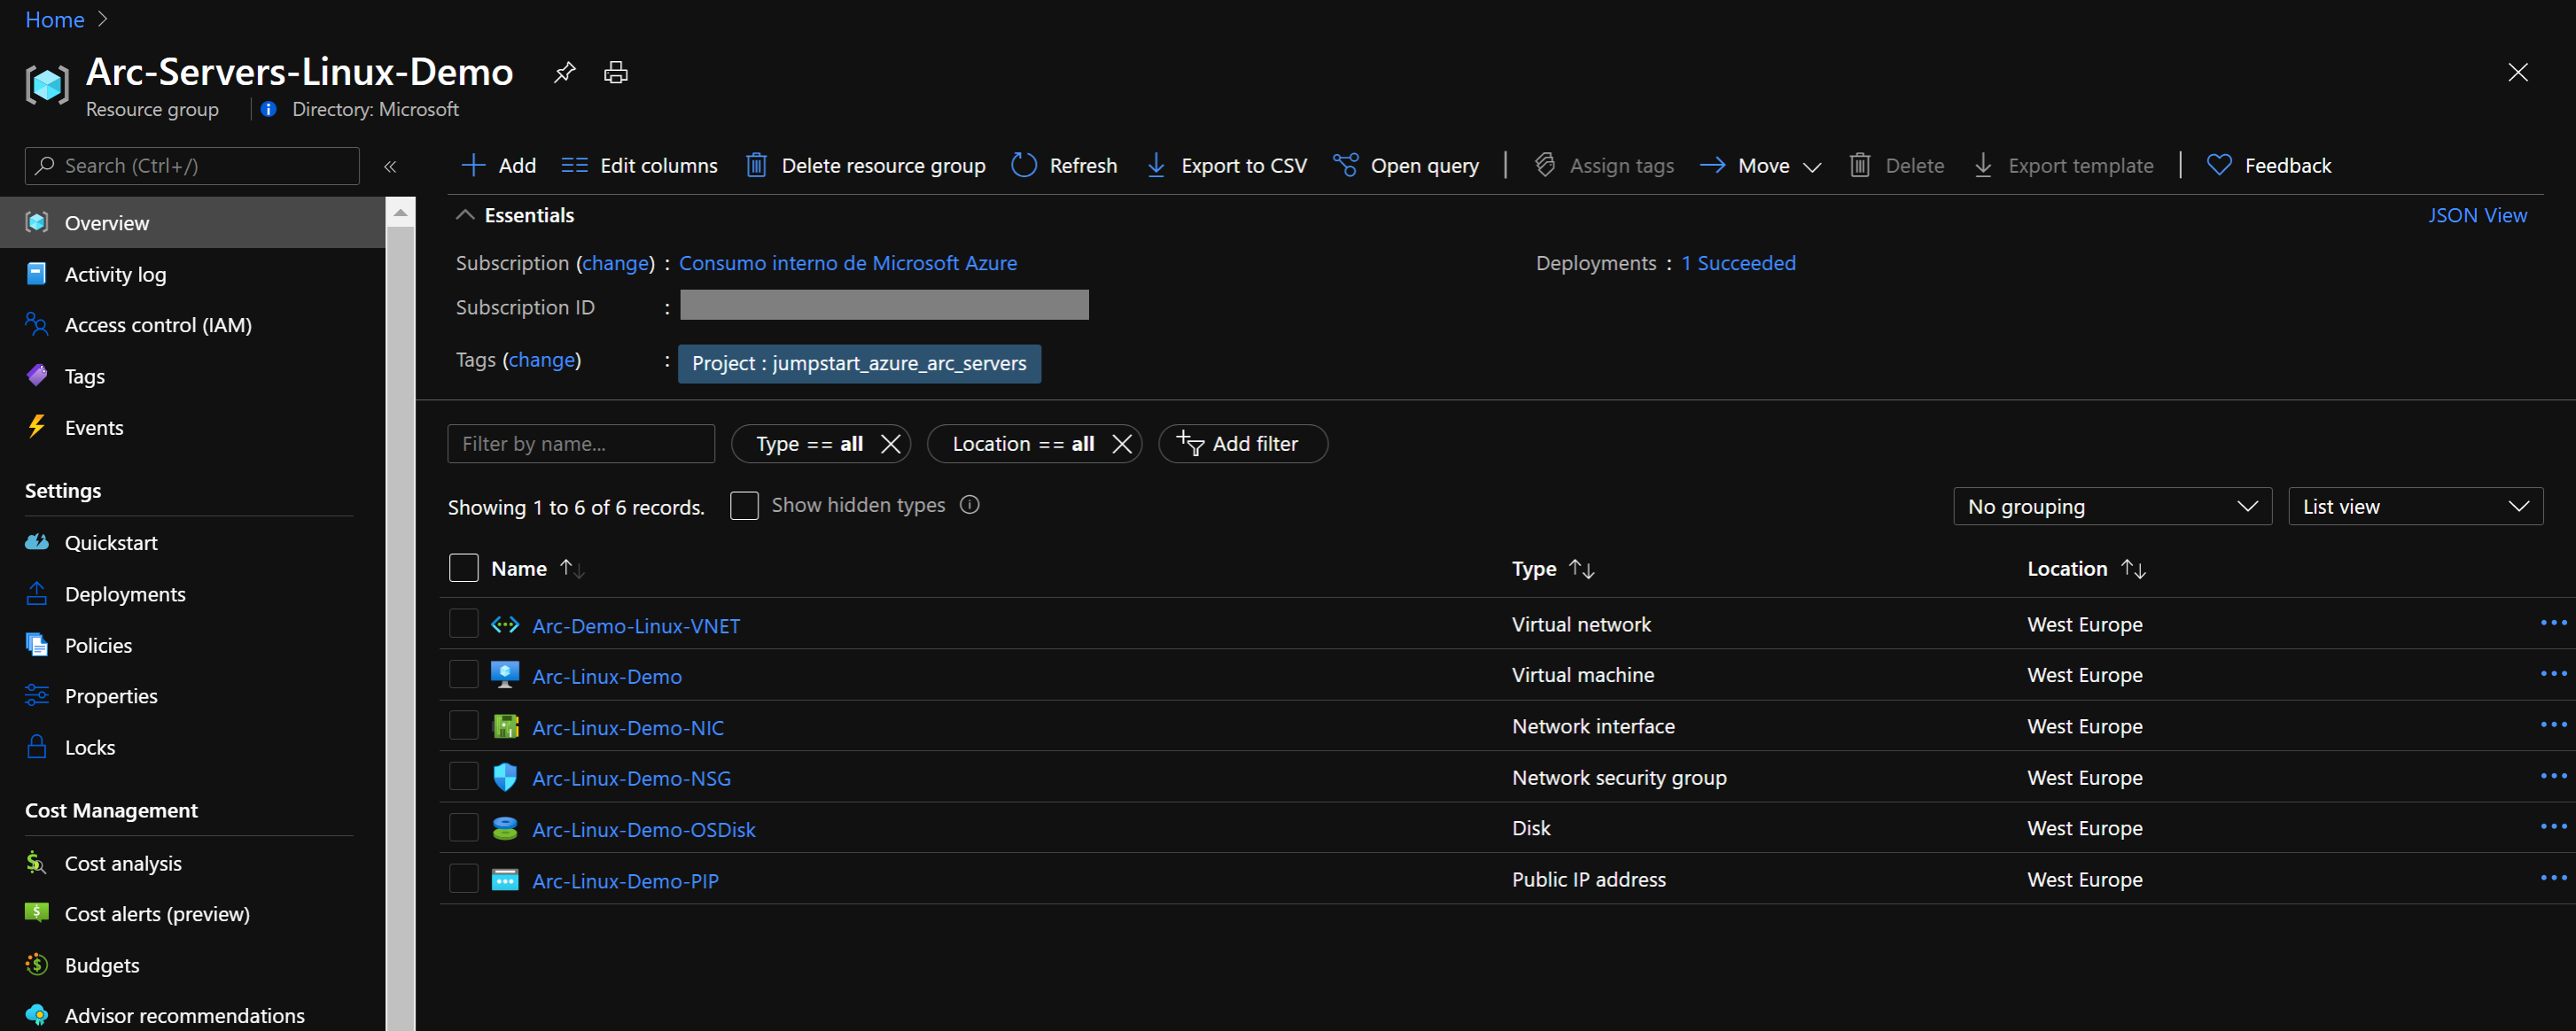Open more options for Arc-Linux-Demo-OSDisk row

2553,827
